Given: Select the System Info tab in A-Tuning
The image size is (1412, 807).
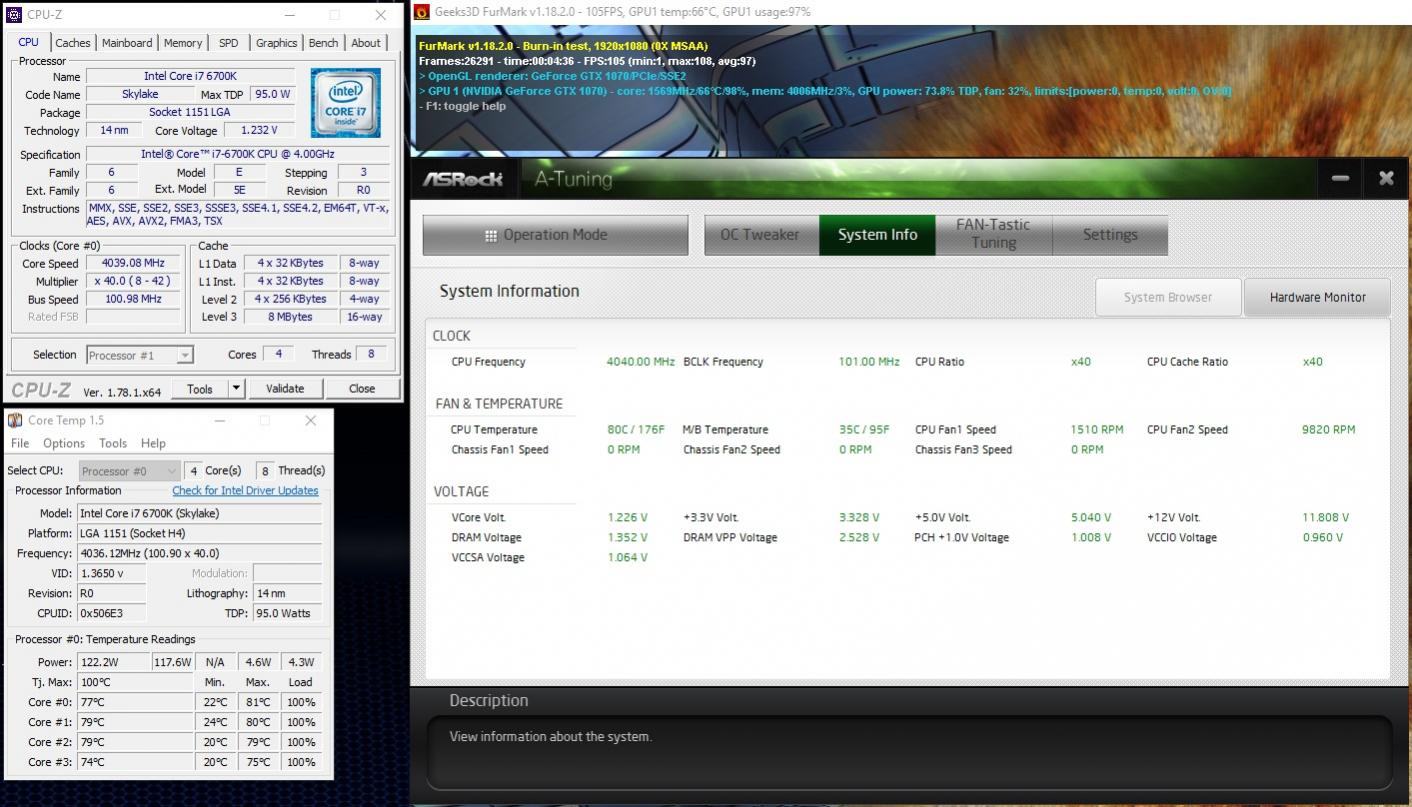Looking at the screenshot, I should coord(877,235).
